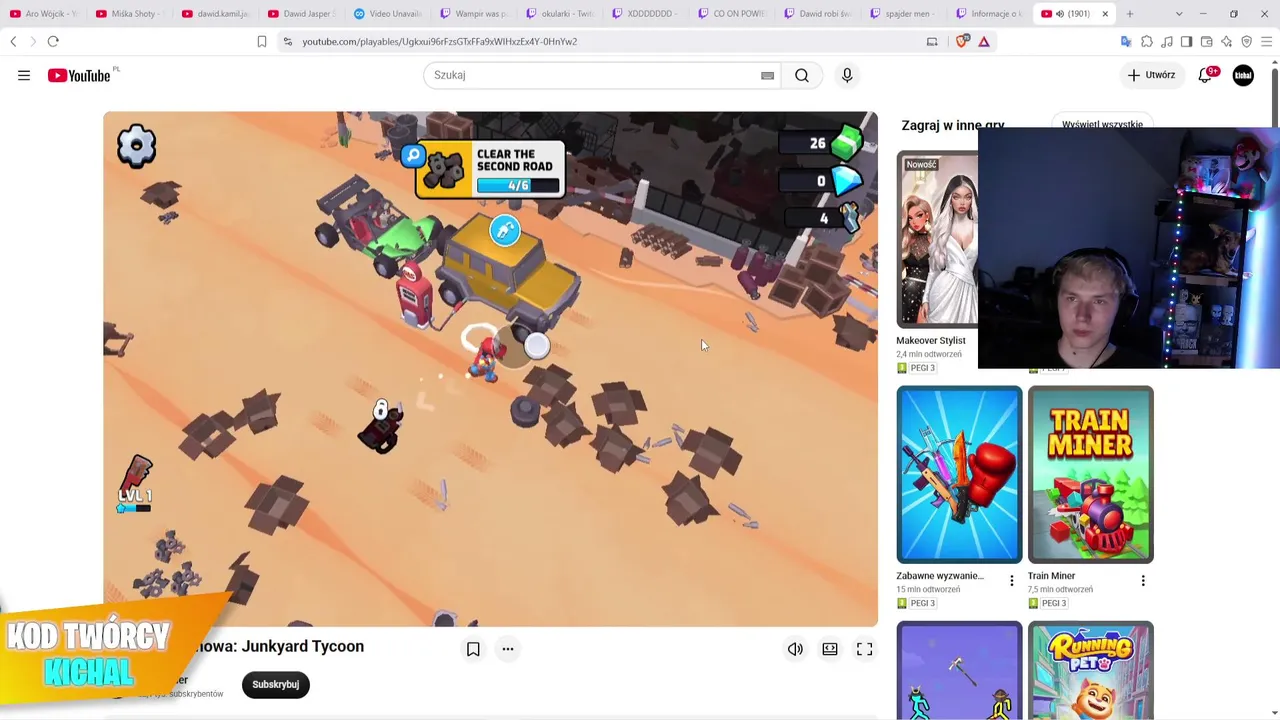Open more options for Train Miner
Viewport: 1280px width, 720px height.
[x=1143, y=580]
